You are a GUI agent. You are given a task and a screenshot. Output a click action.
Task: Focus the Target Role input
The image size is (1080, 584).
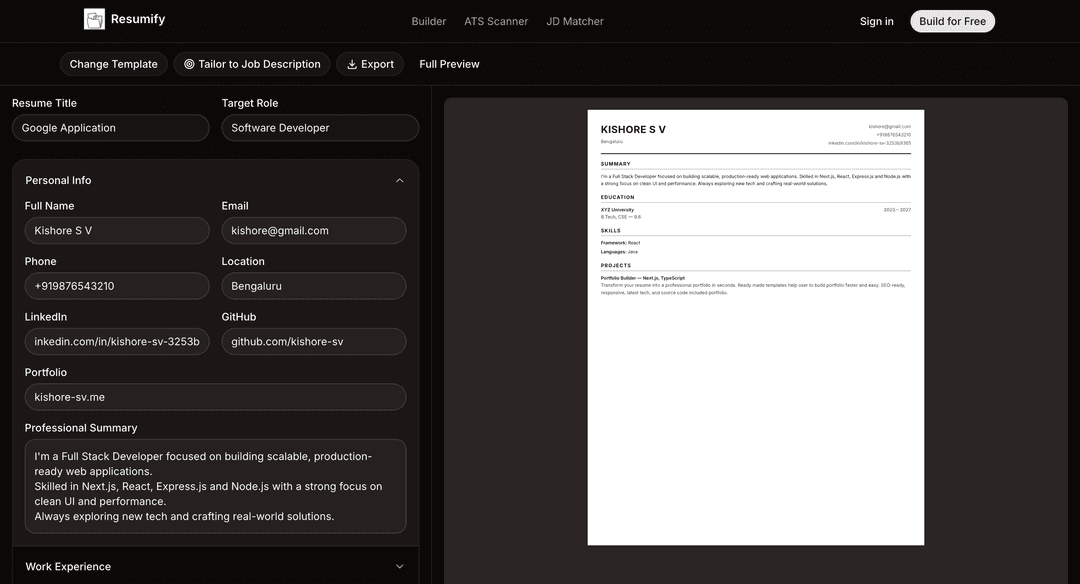[320, 128]
